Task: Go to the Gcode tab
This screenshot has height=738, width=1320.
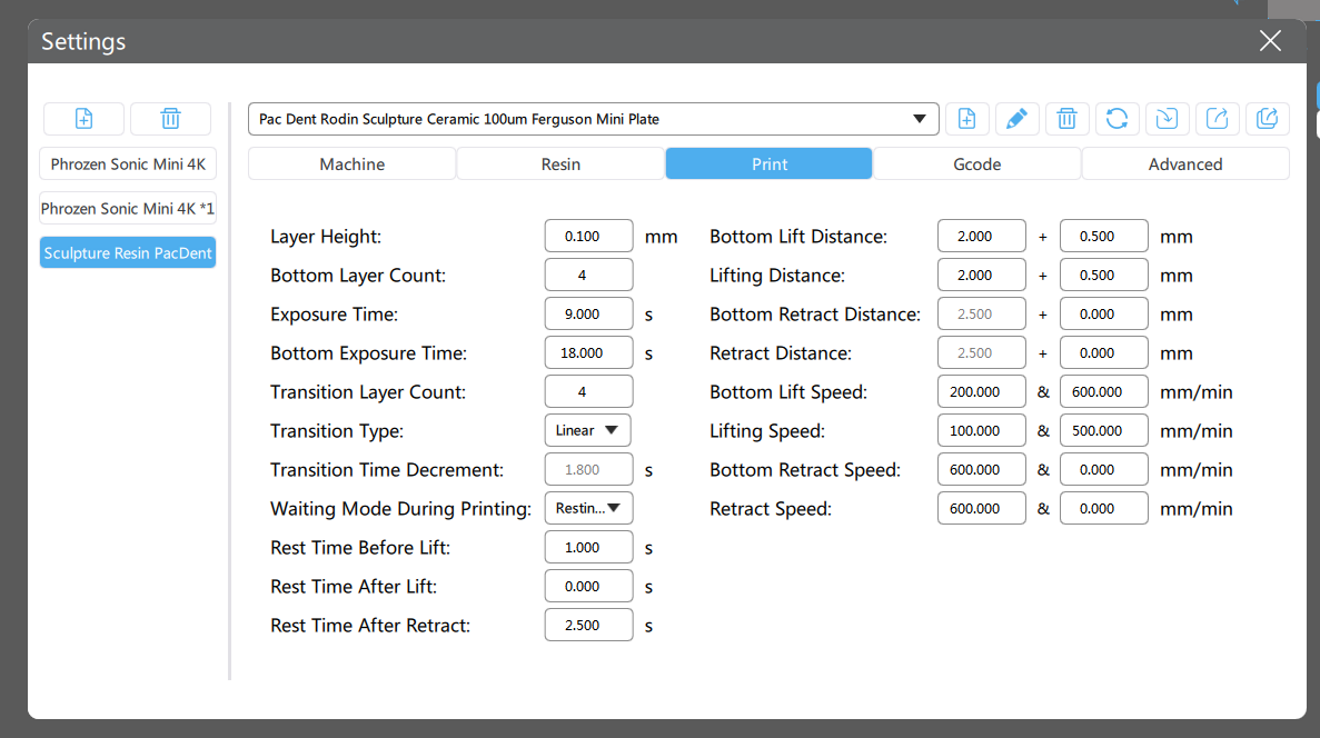Action: [977, 164]
